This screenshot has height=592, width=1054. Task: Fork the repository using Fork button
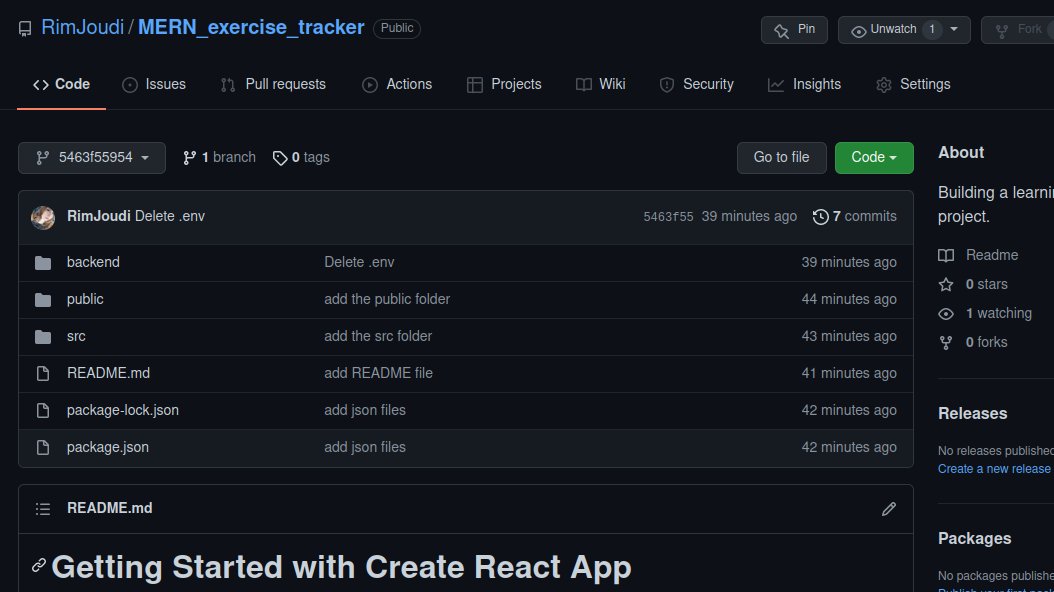pos(1018,30)
